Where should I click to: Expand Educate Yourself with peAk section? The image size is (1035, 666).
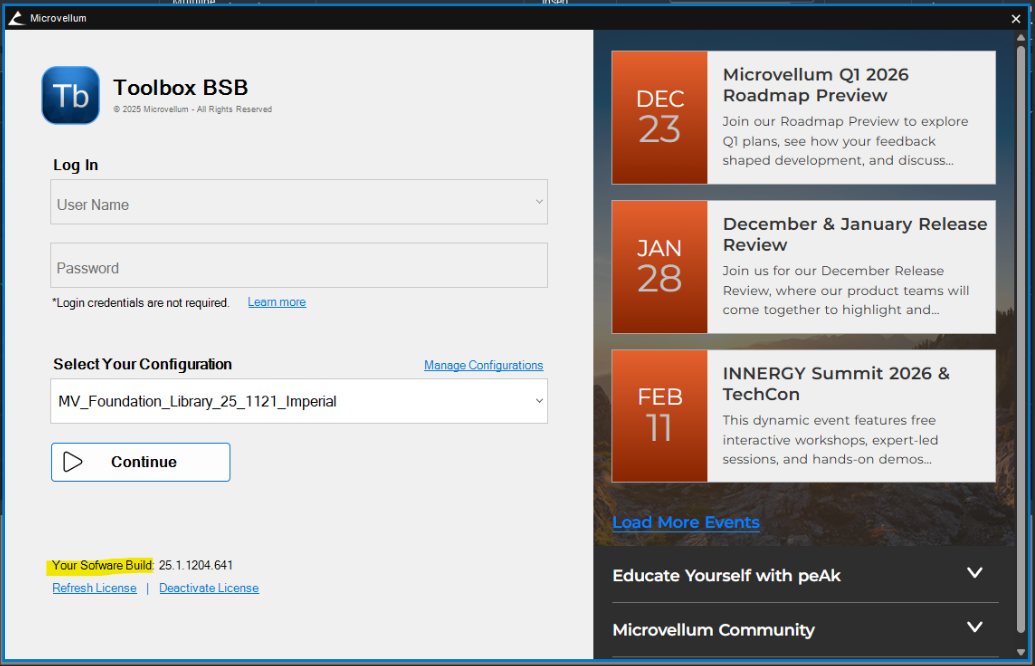tap(974, 574)
